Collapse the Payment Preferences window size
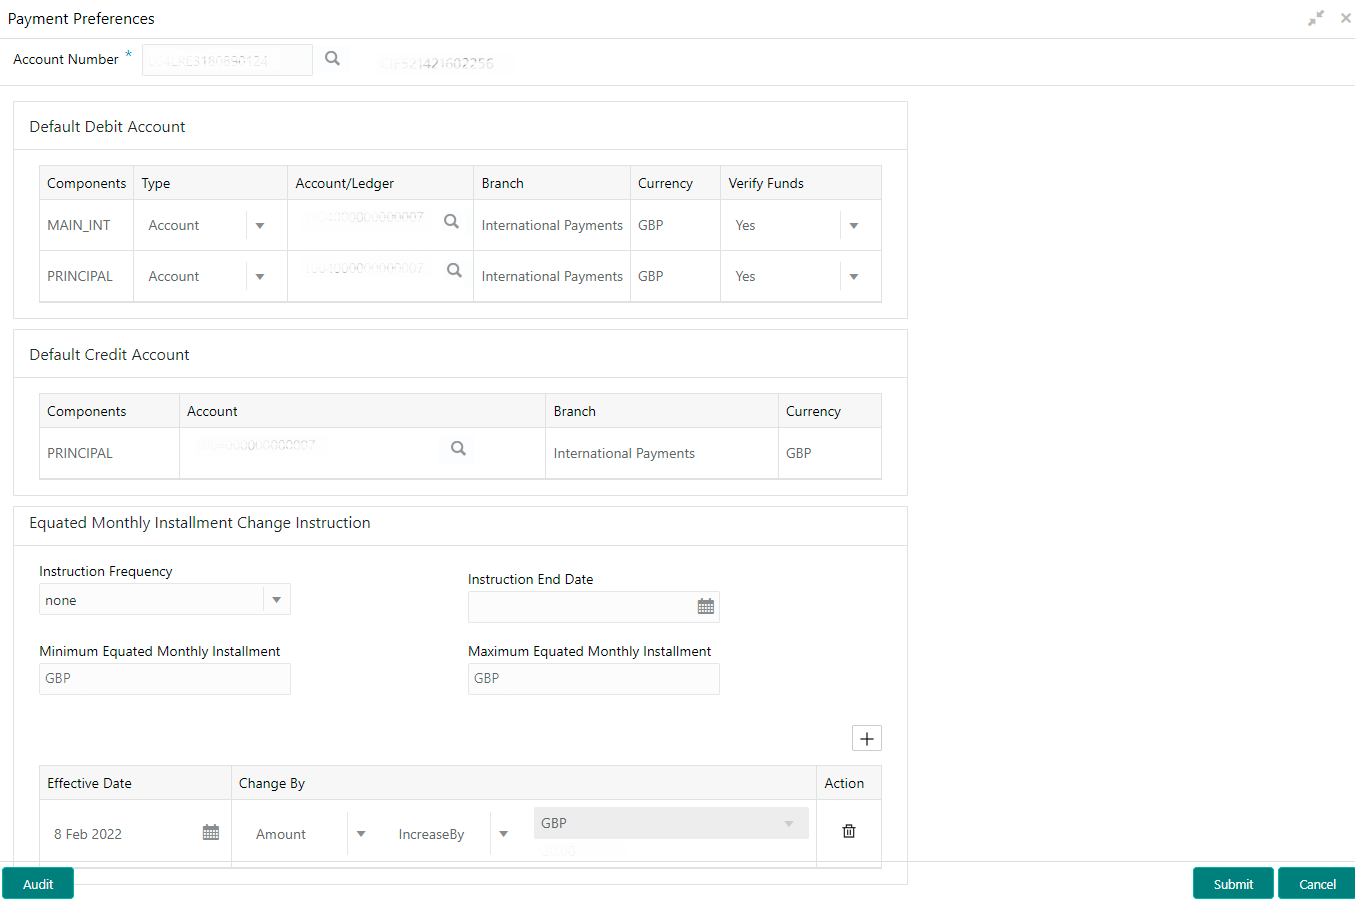This screenshot has height=901, width=1355. pos(1315,18)
